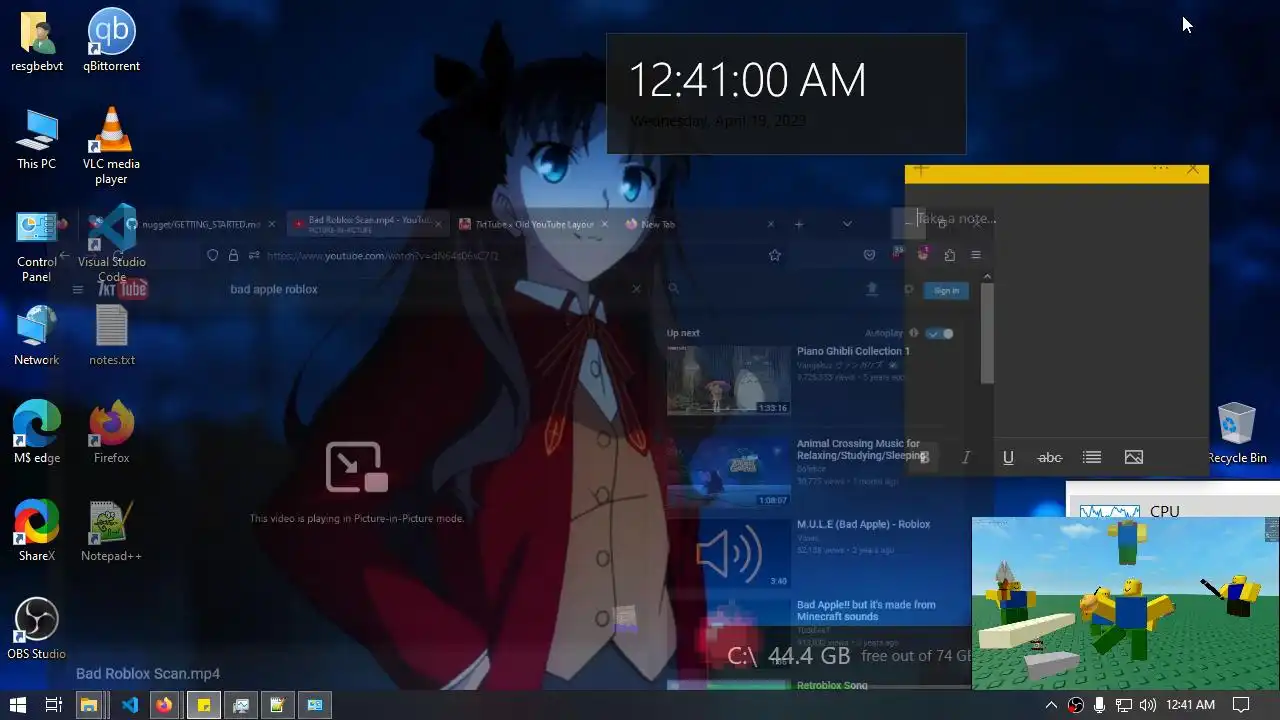Open the M.U.L.E (Bad Apple) - Roblox video
The image size is (1280, 720).
click(863, 524)
